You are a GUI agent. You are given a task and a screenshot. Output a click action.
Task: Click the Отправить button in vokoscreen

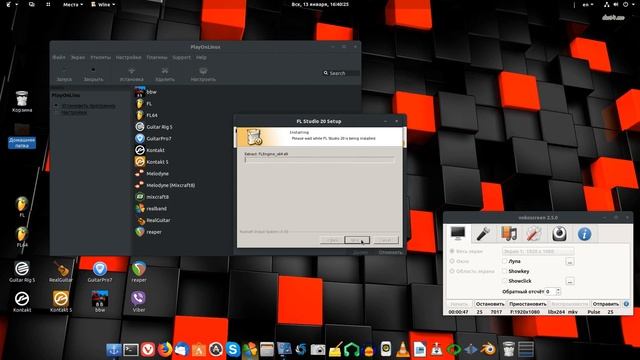[x=605, y=304]
